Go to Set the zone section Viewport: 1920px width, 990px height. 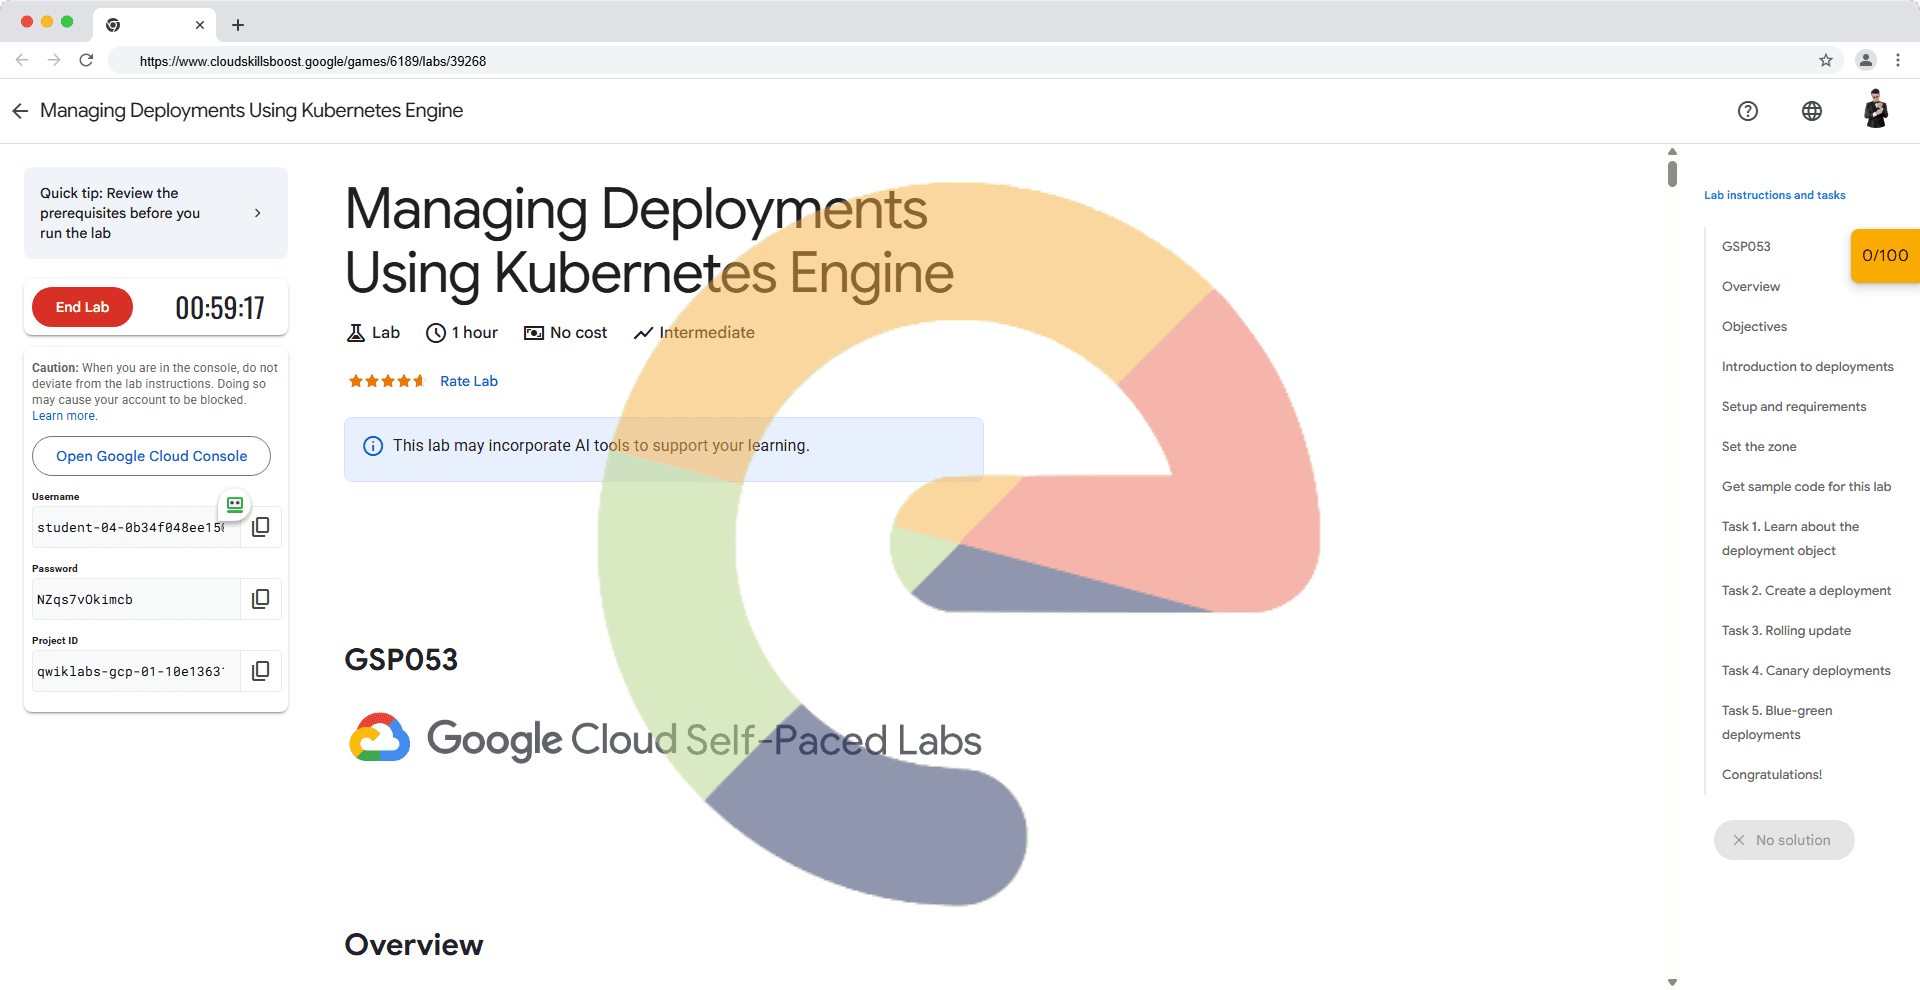coord(1759,447)
